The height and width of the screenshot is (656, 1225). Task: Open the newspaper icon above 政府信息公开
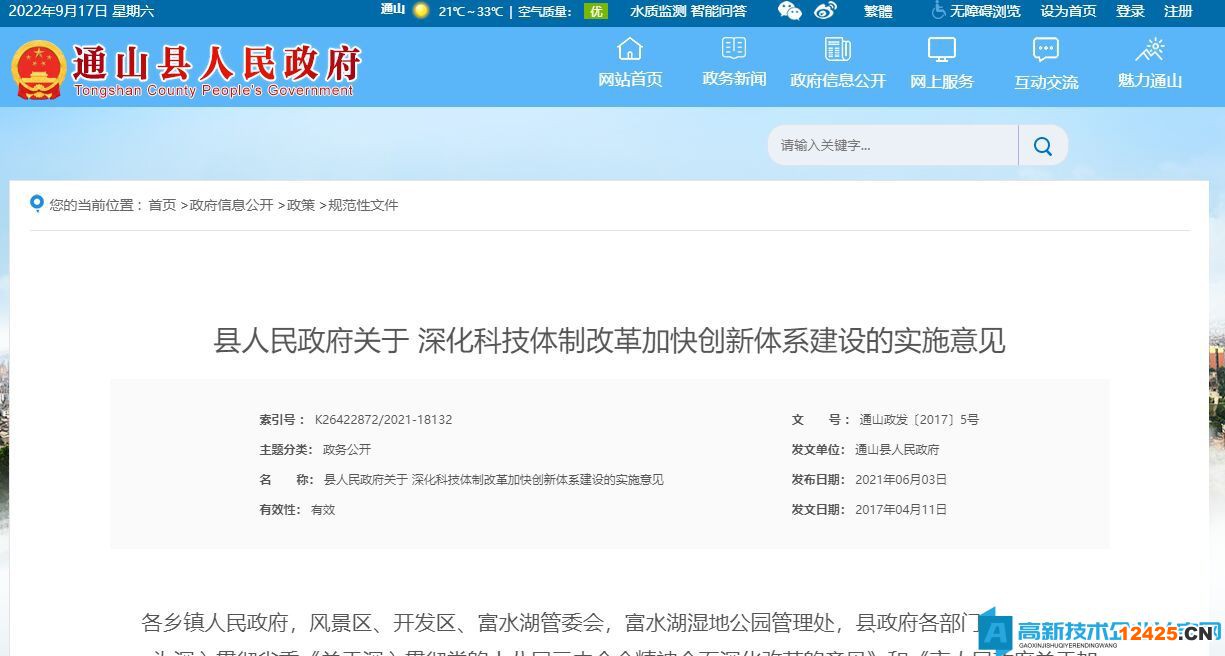click(837, 47)
